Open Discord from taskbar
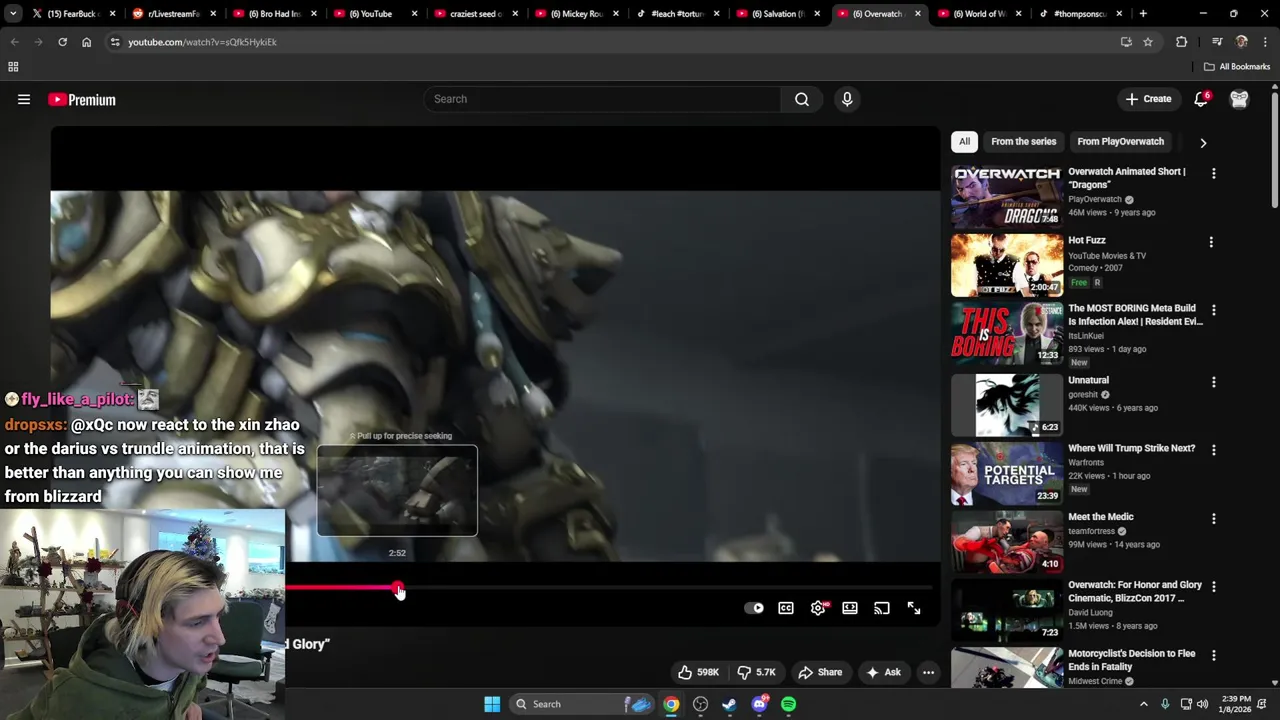 [759, 704]
